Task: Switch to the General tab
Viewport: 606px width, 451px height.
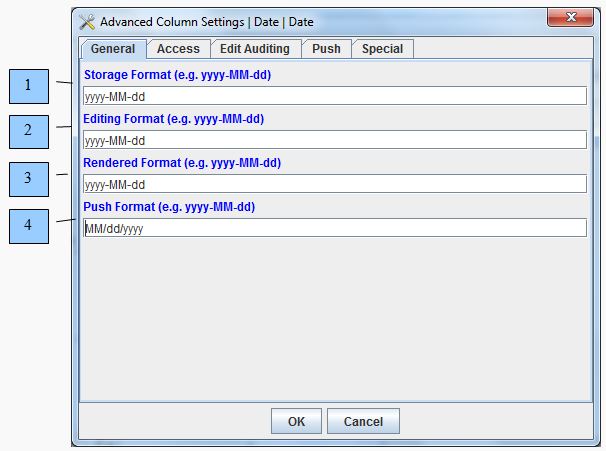Action: (112, 49)
